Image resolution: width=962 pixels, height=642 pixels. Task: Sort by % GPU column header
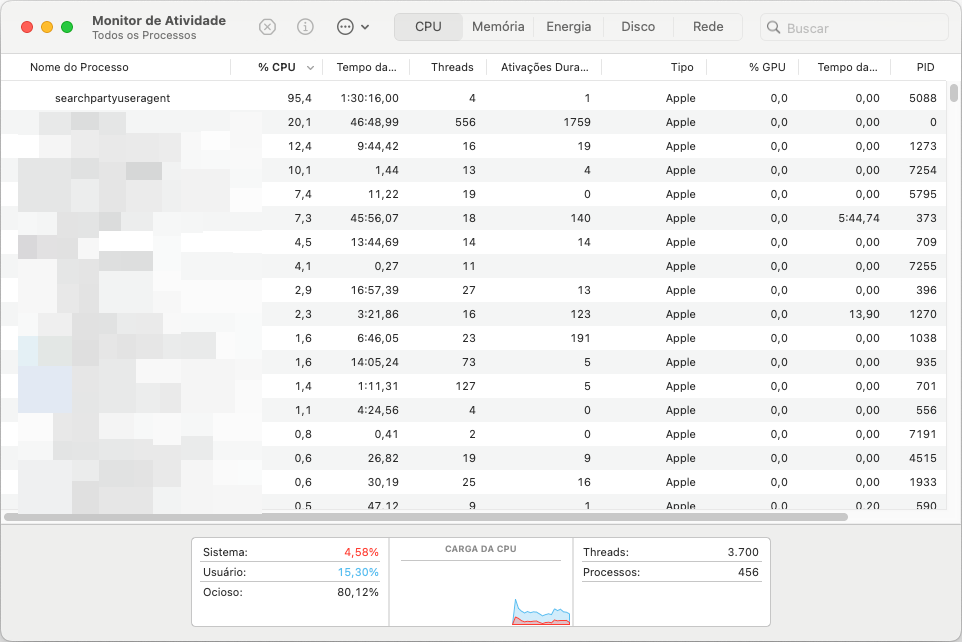pyautogui.click(x=767, y=67)
